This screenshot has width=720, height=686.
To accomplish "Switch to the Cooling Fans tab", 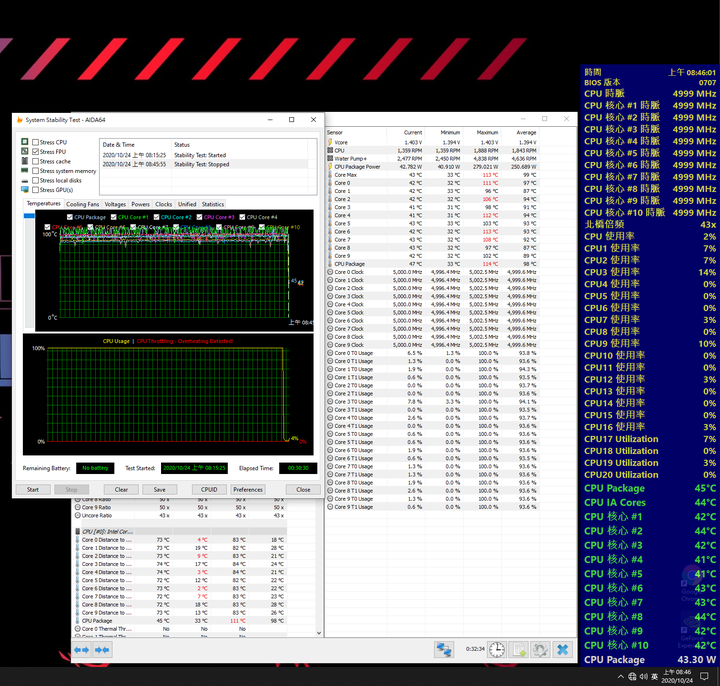I will point(83,204).
